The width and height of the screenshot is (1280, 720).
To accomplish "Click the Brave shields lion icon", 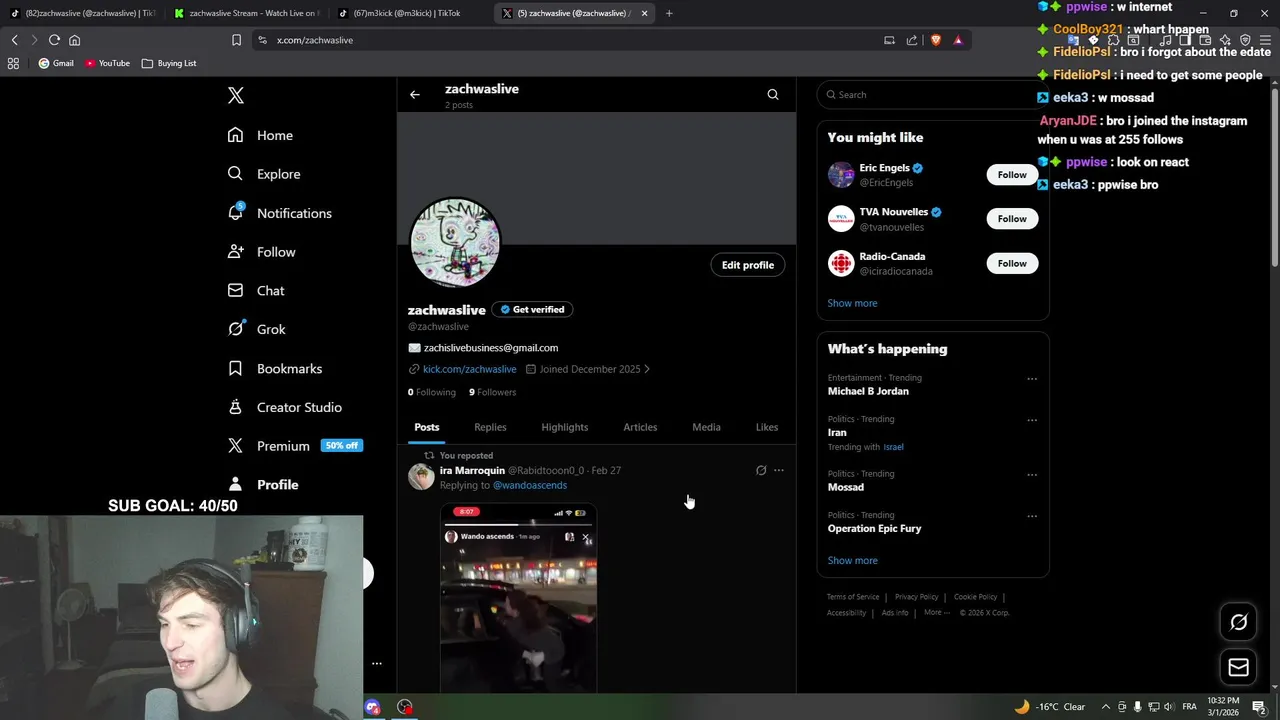I will coord(937,40).
